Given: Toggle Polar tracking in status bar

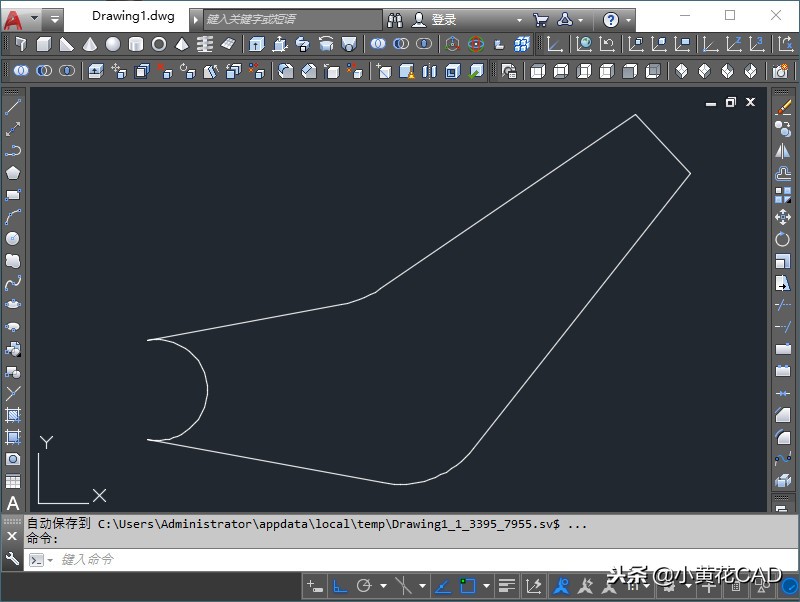Looking at the screenshot, I should coord(365,586).
